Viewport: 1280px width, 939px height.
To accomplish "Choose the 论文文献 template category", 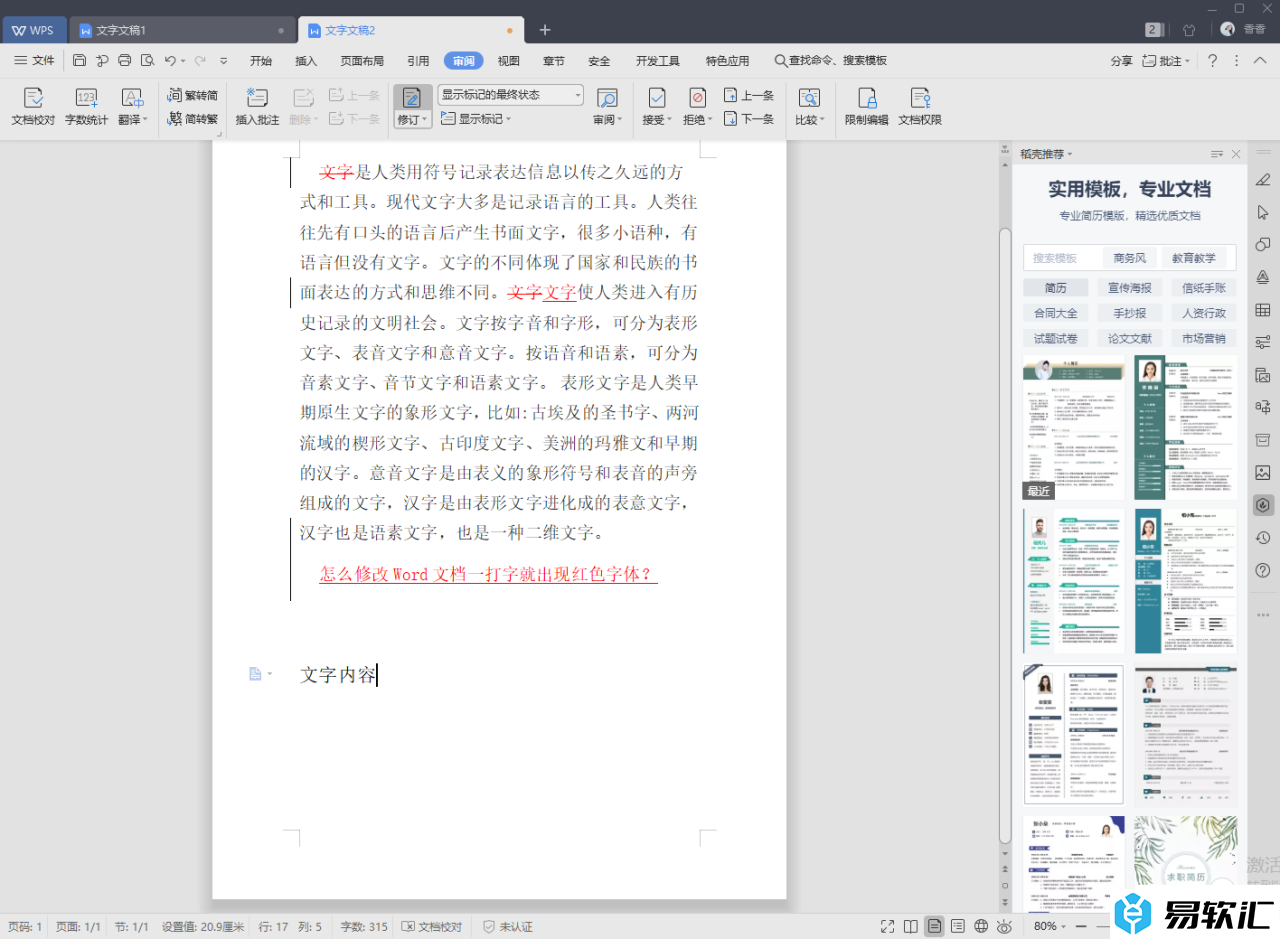I will (x=1130, y=339).
